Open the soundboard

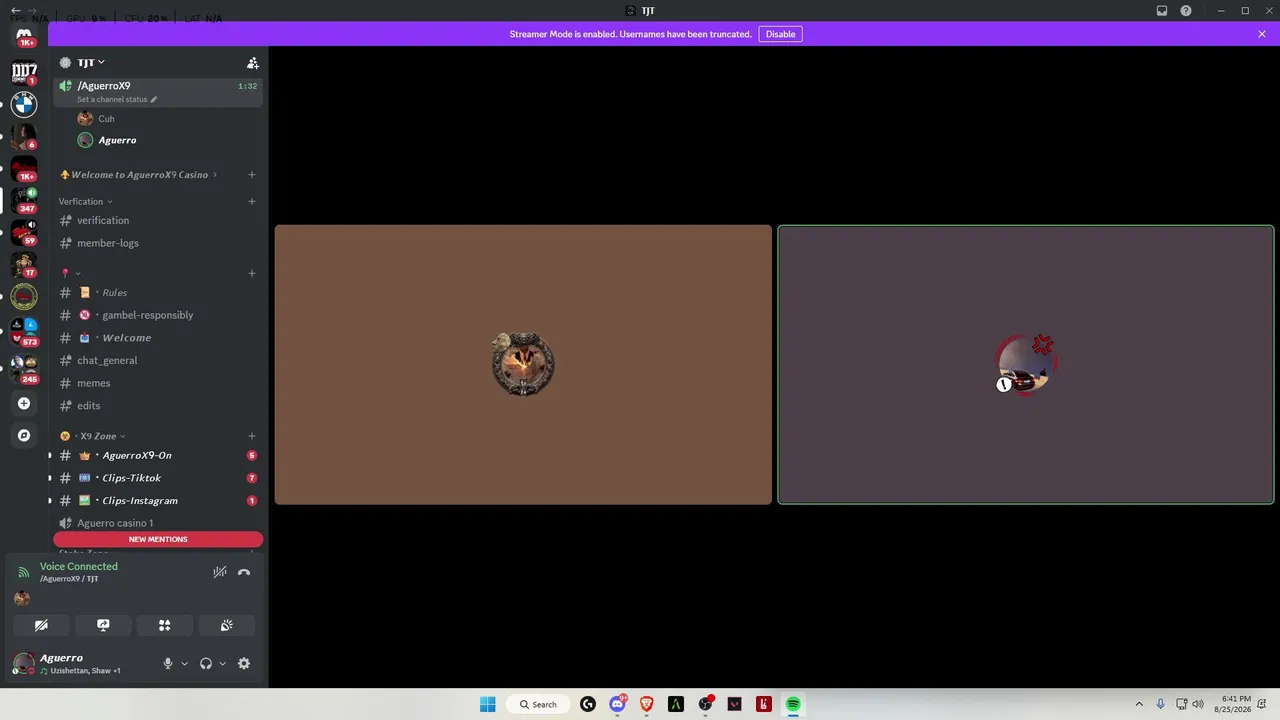227,625
